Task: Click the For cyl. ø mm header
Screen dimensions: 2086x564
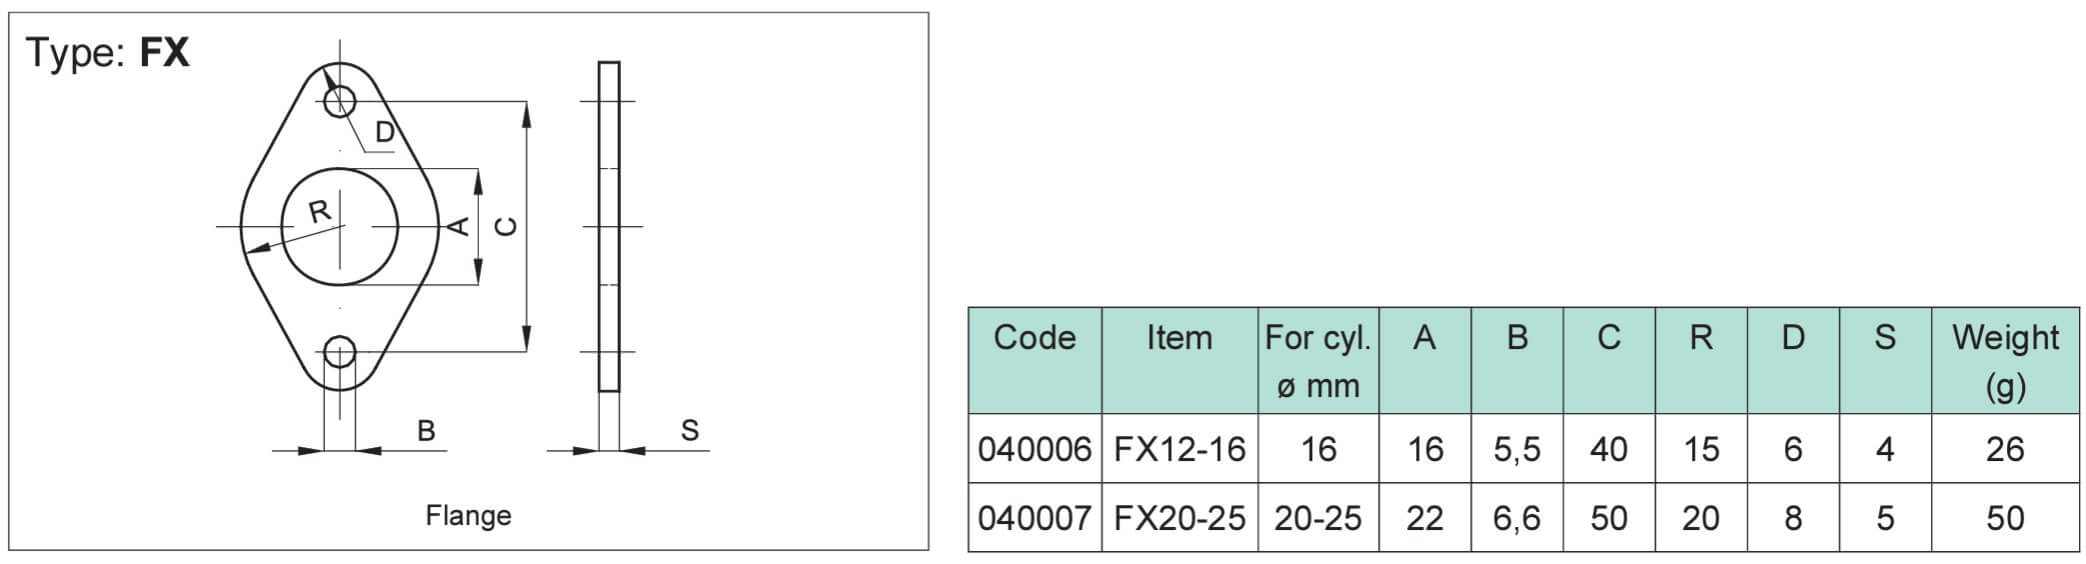Action: 1318,361
